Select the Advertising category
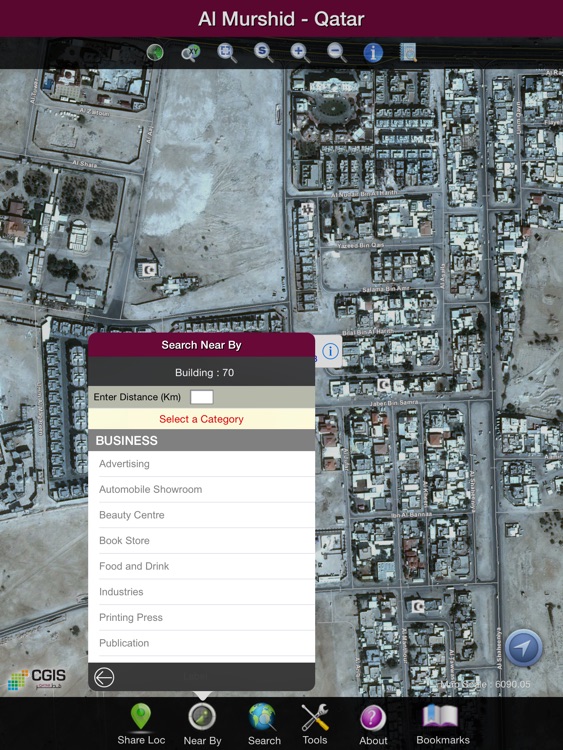Image resolution: width=563 pixels, height=750 pixels. pyautogui.click(x=201, y=463)
